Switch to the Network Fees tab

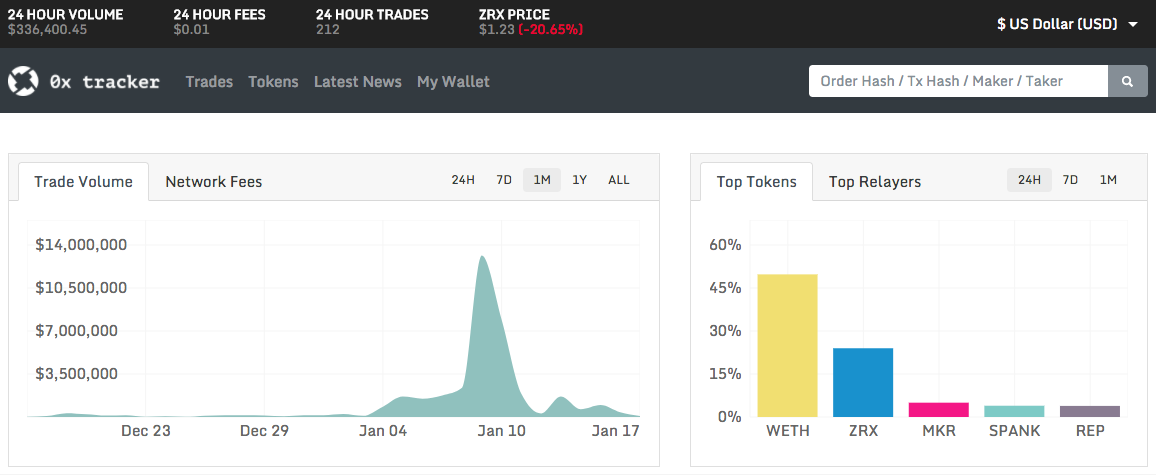(214, 181)
